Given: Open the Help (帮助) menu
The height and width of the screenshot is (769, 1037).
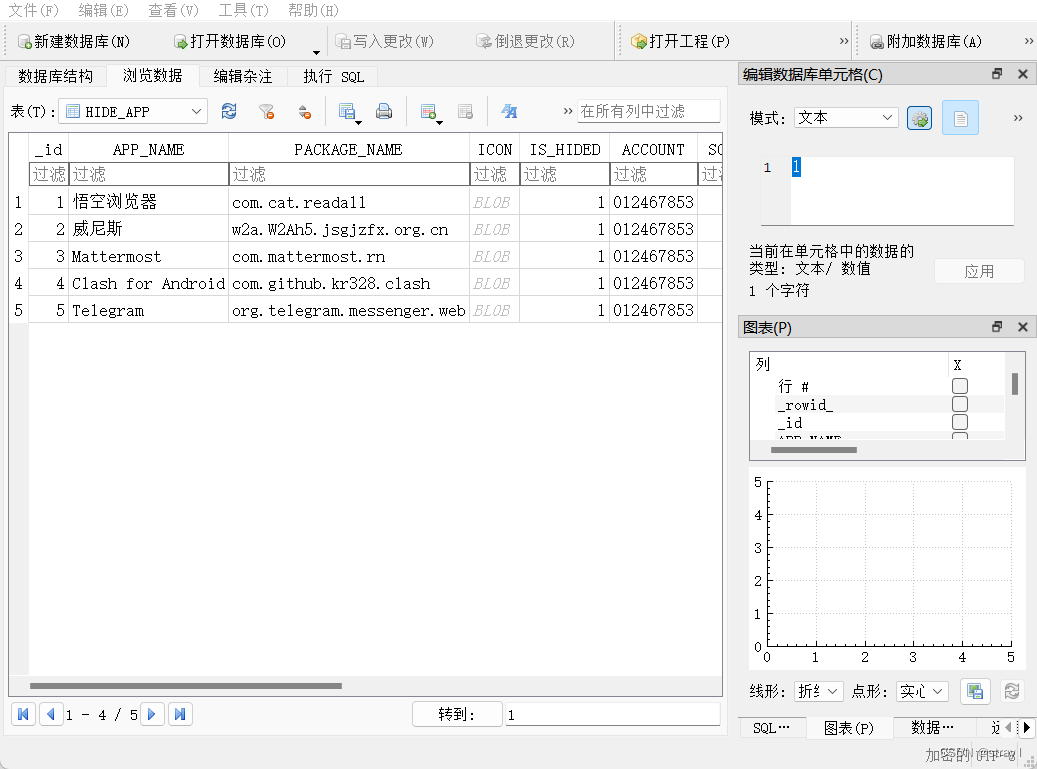Looking at the screenshot, I should click(313, 10).
